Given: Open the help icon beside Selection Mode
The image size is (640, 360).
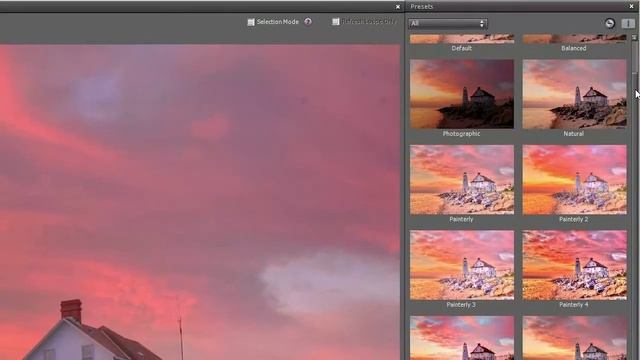Looking at the screenshot, I should click(x=308, y=22).
